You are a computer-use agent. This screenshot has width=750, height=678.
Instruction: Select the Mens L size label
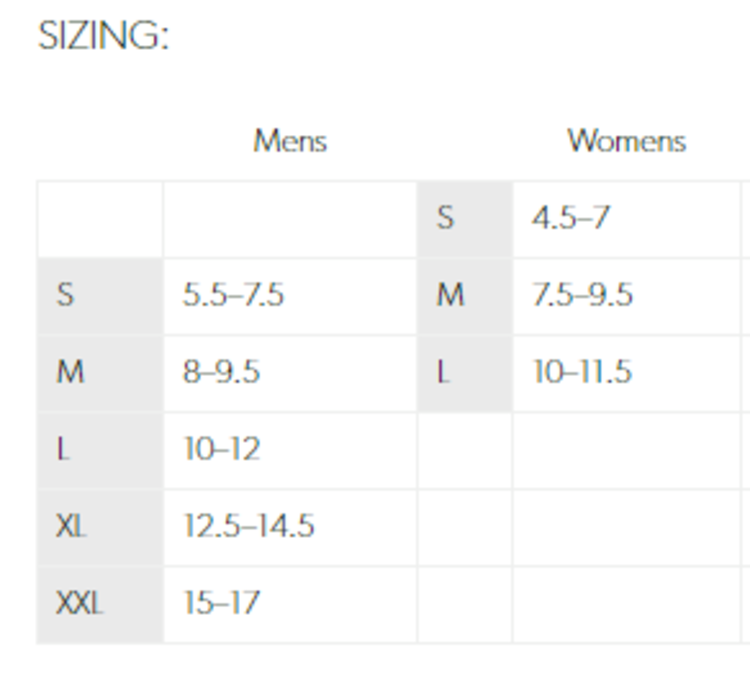tap(63, 449)
